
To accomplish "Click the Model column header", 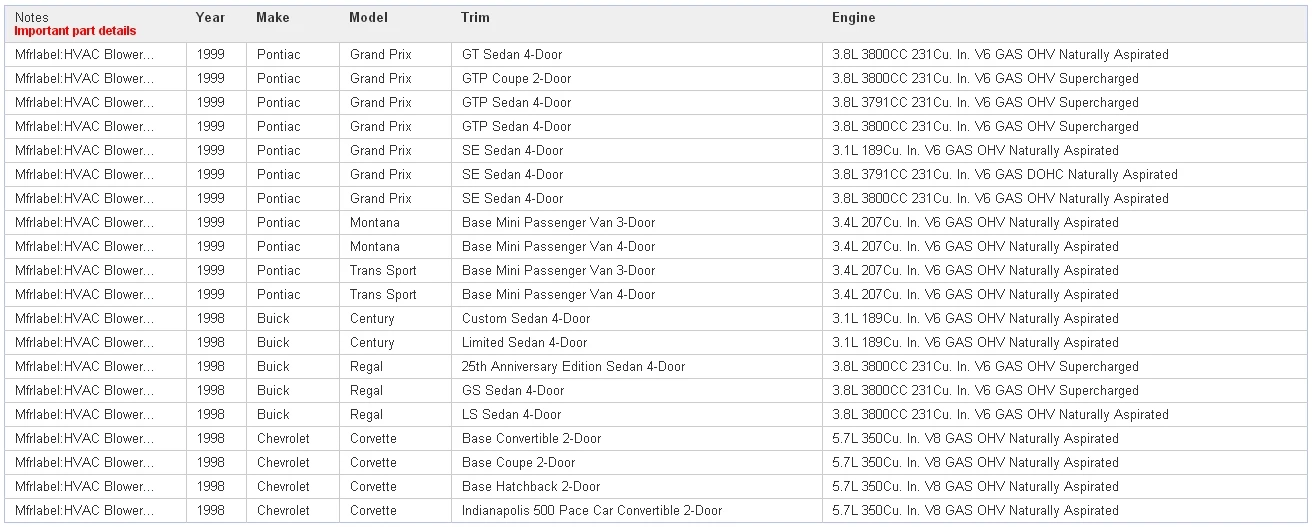I will tap(368, 18).
